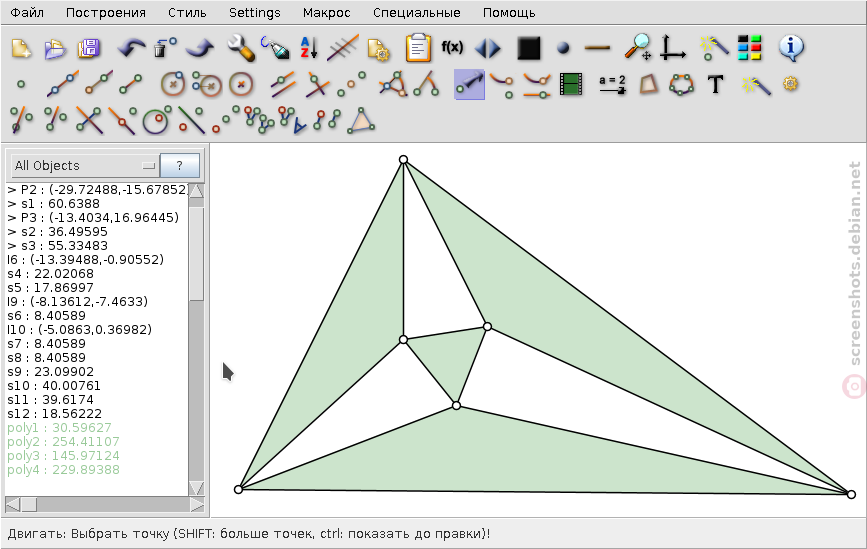Select the fixed radius circle tool
This screenshot has width=867, height=549.
(241, 85)
